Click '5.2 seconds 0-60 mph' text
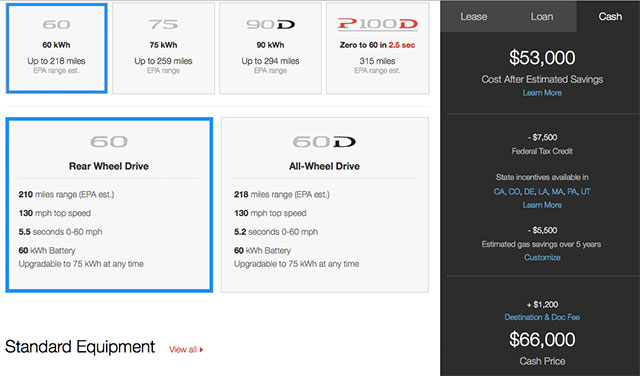This screenshot has width=640, height=376. click(276, 232)
